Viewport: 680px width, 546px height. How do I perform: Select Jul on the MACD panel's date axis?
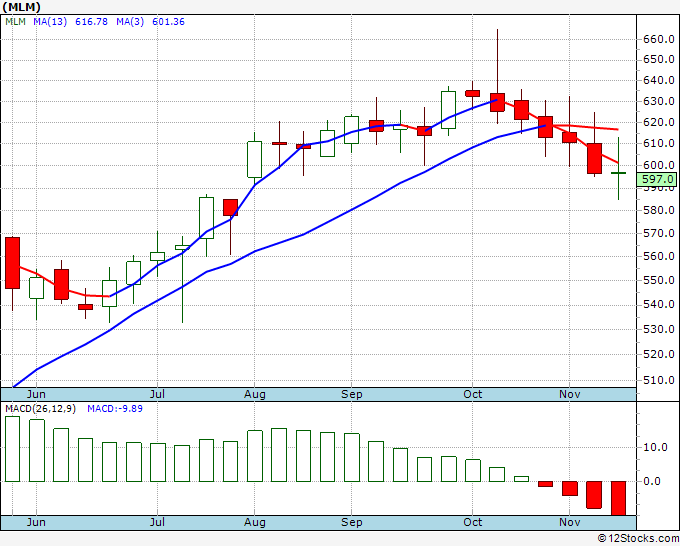(x=157, y=522)
